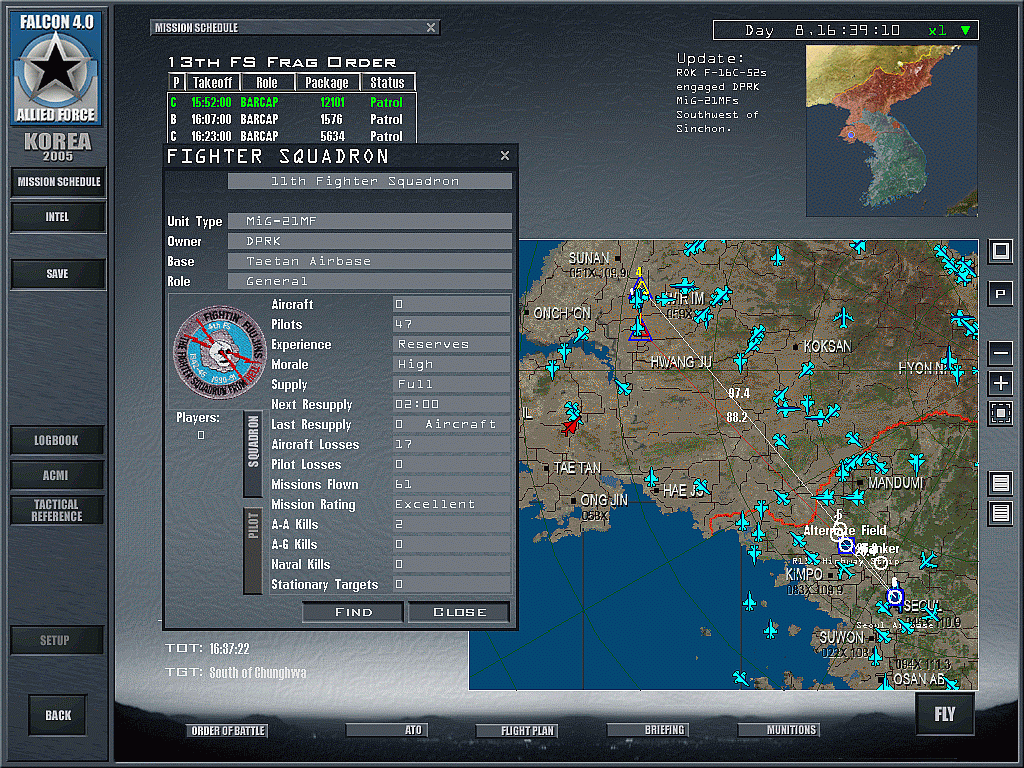Open the Briefing tab
Image resolution: width=1024 pixels, height=768 pixels.
pos(647,730)
